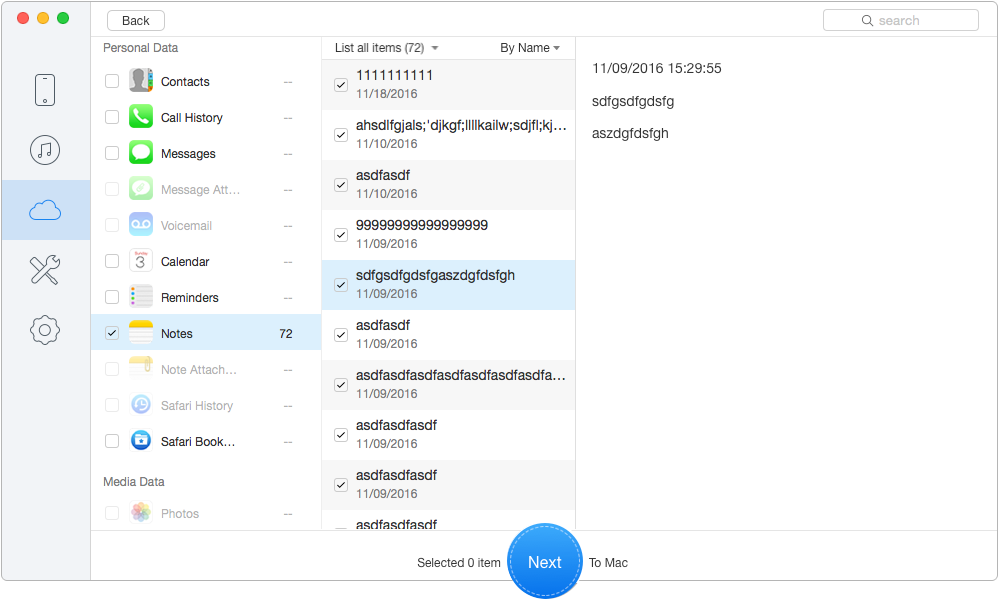The image size is (1000, 608).
Task: Uncheck the Notes category checkbox
Action: point(112,333)
